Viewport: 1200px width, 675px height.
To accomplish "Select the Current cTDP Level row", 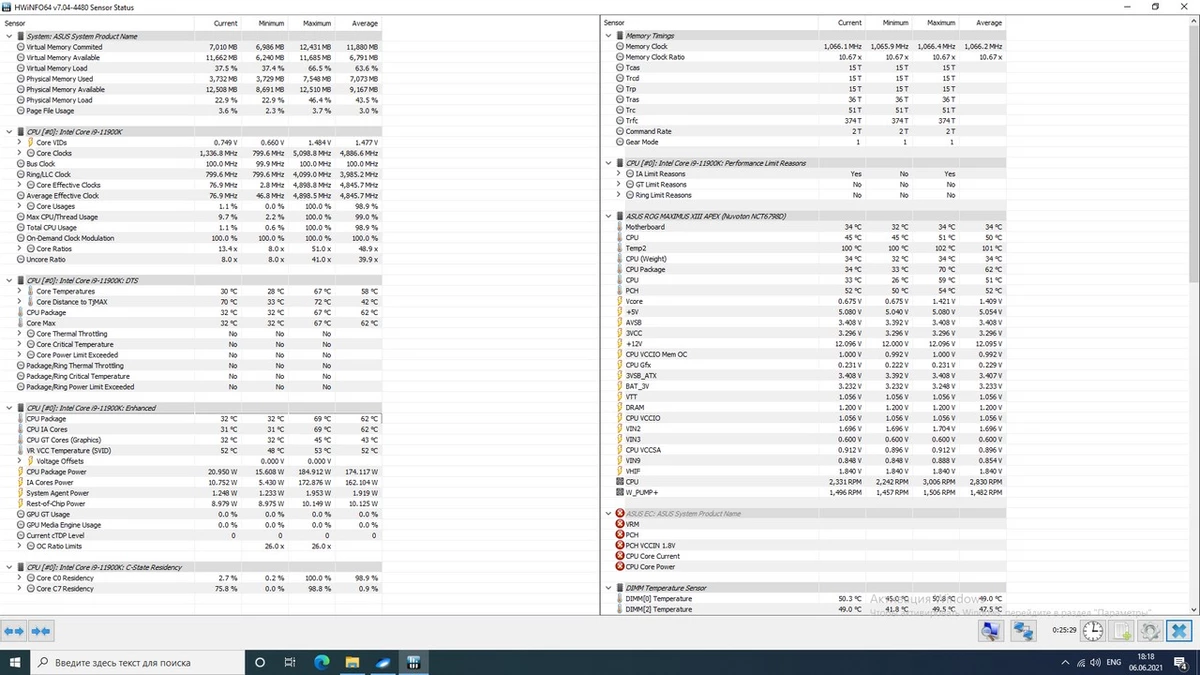I will coord(195,536).
